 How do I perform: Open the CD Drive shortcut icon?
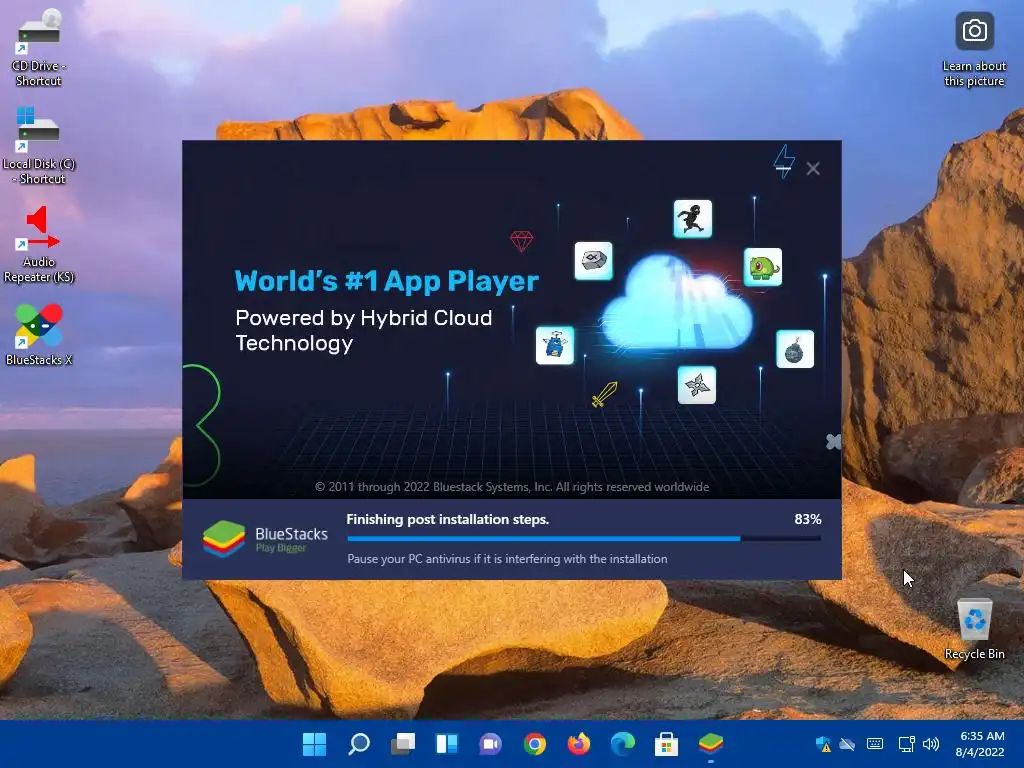point(39,47)
